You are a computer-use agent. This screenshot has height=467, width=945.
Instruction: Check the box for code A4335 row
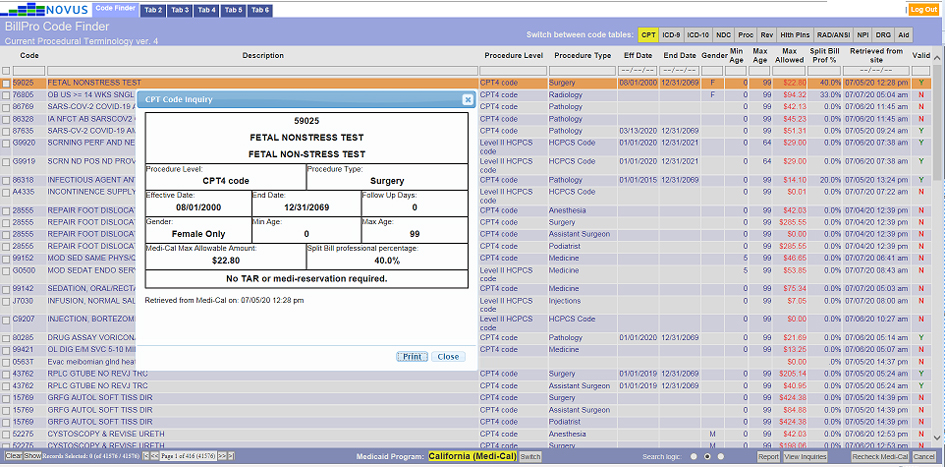pos(6,192)
